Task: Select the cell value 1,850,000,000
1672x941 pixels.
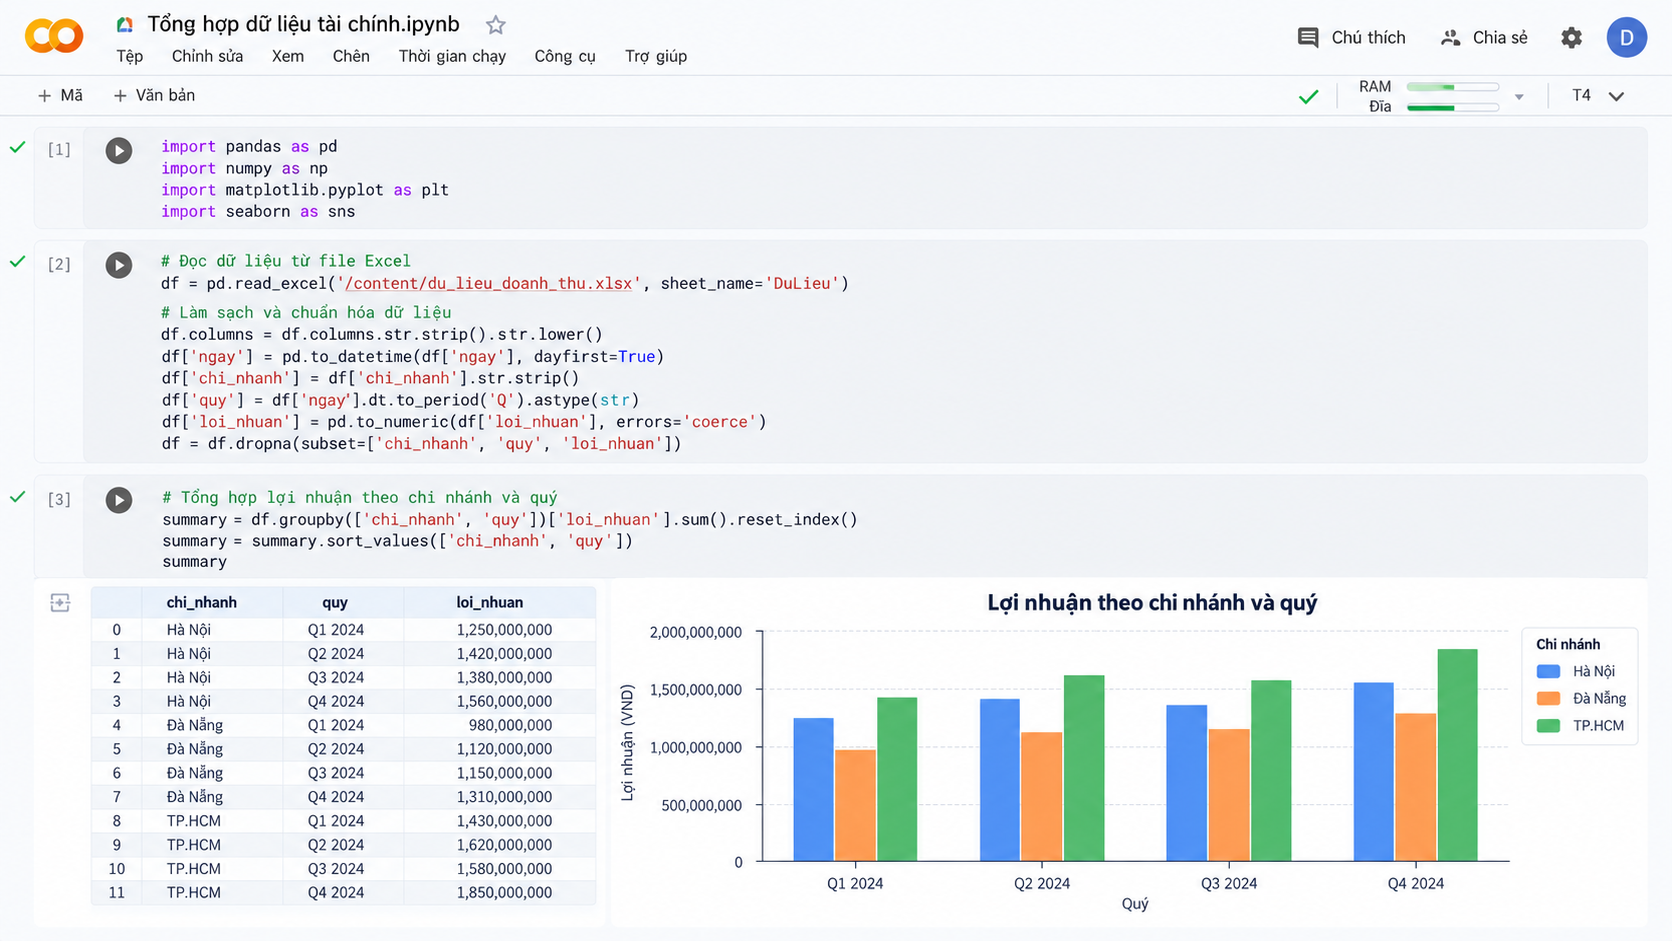Action: point(504,892)
